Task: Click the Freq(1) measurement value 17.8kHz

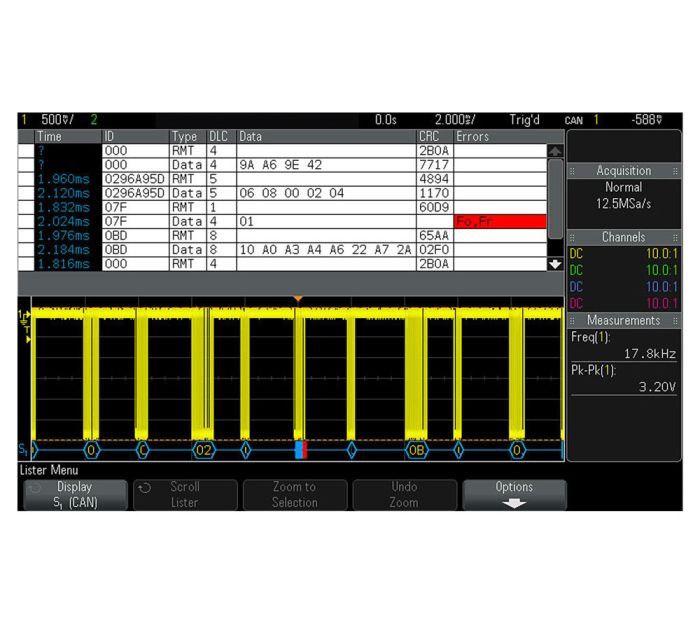Action: pyautogui.click(x=650, y=354)
